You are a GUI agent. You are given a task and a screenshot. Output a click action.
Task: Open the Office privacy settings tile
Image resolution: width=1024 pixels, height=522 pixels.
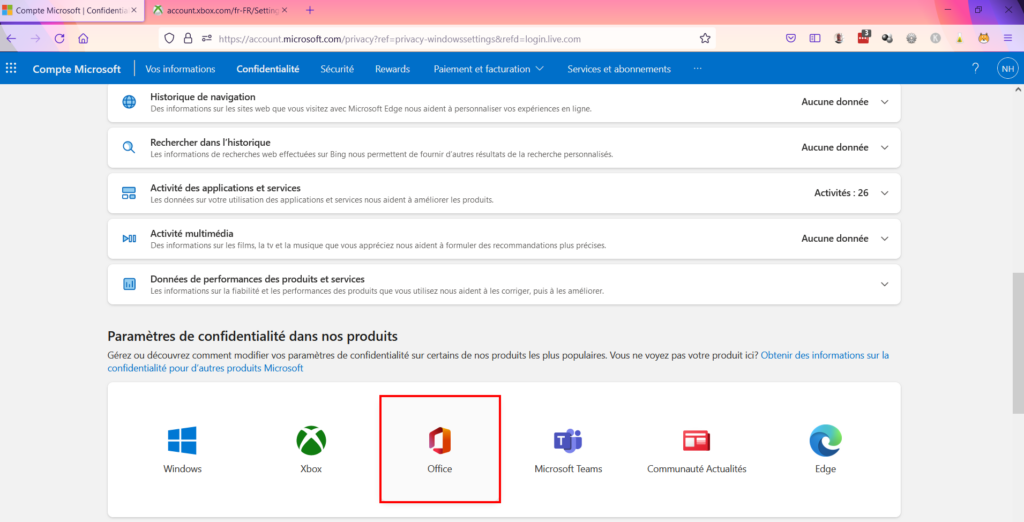[x=440, y=449]
